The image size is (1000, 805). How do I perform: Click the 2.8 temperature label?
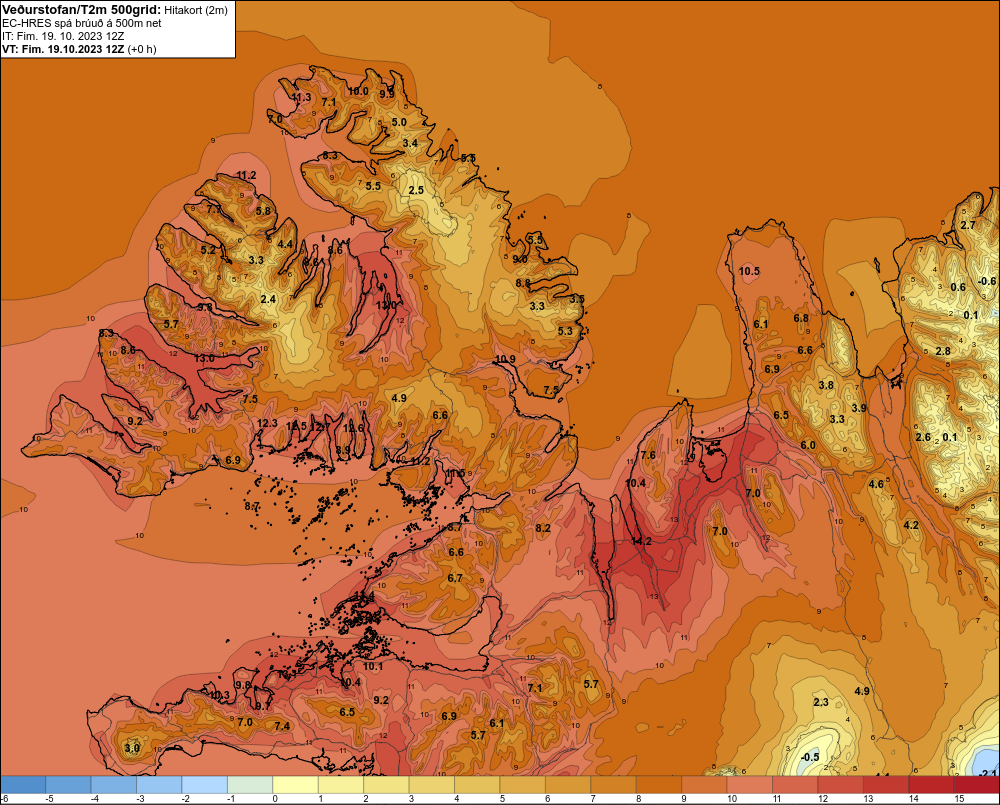[x=943, y=351]
